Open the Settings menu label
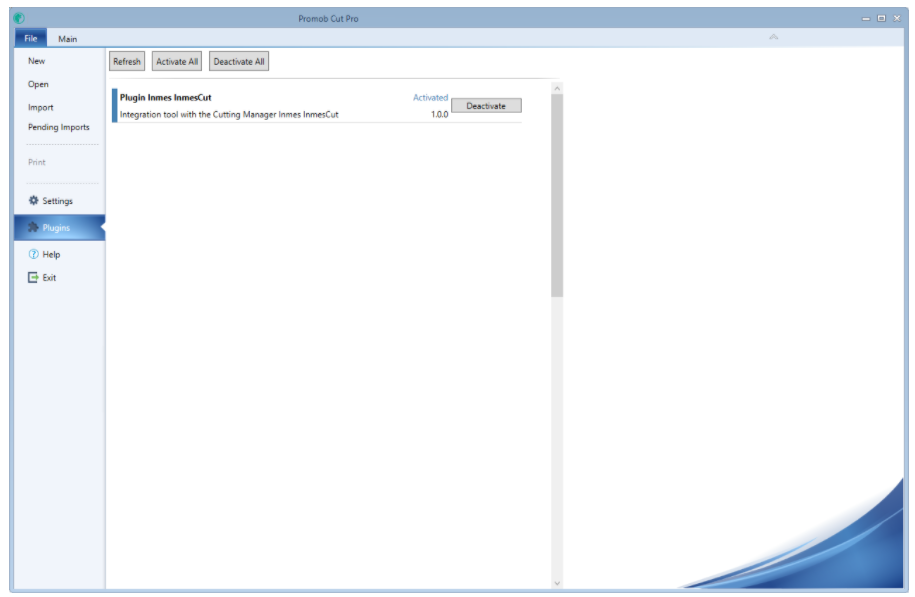 (x=57, y=201)
